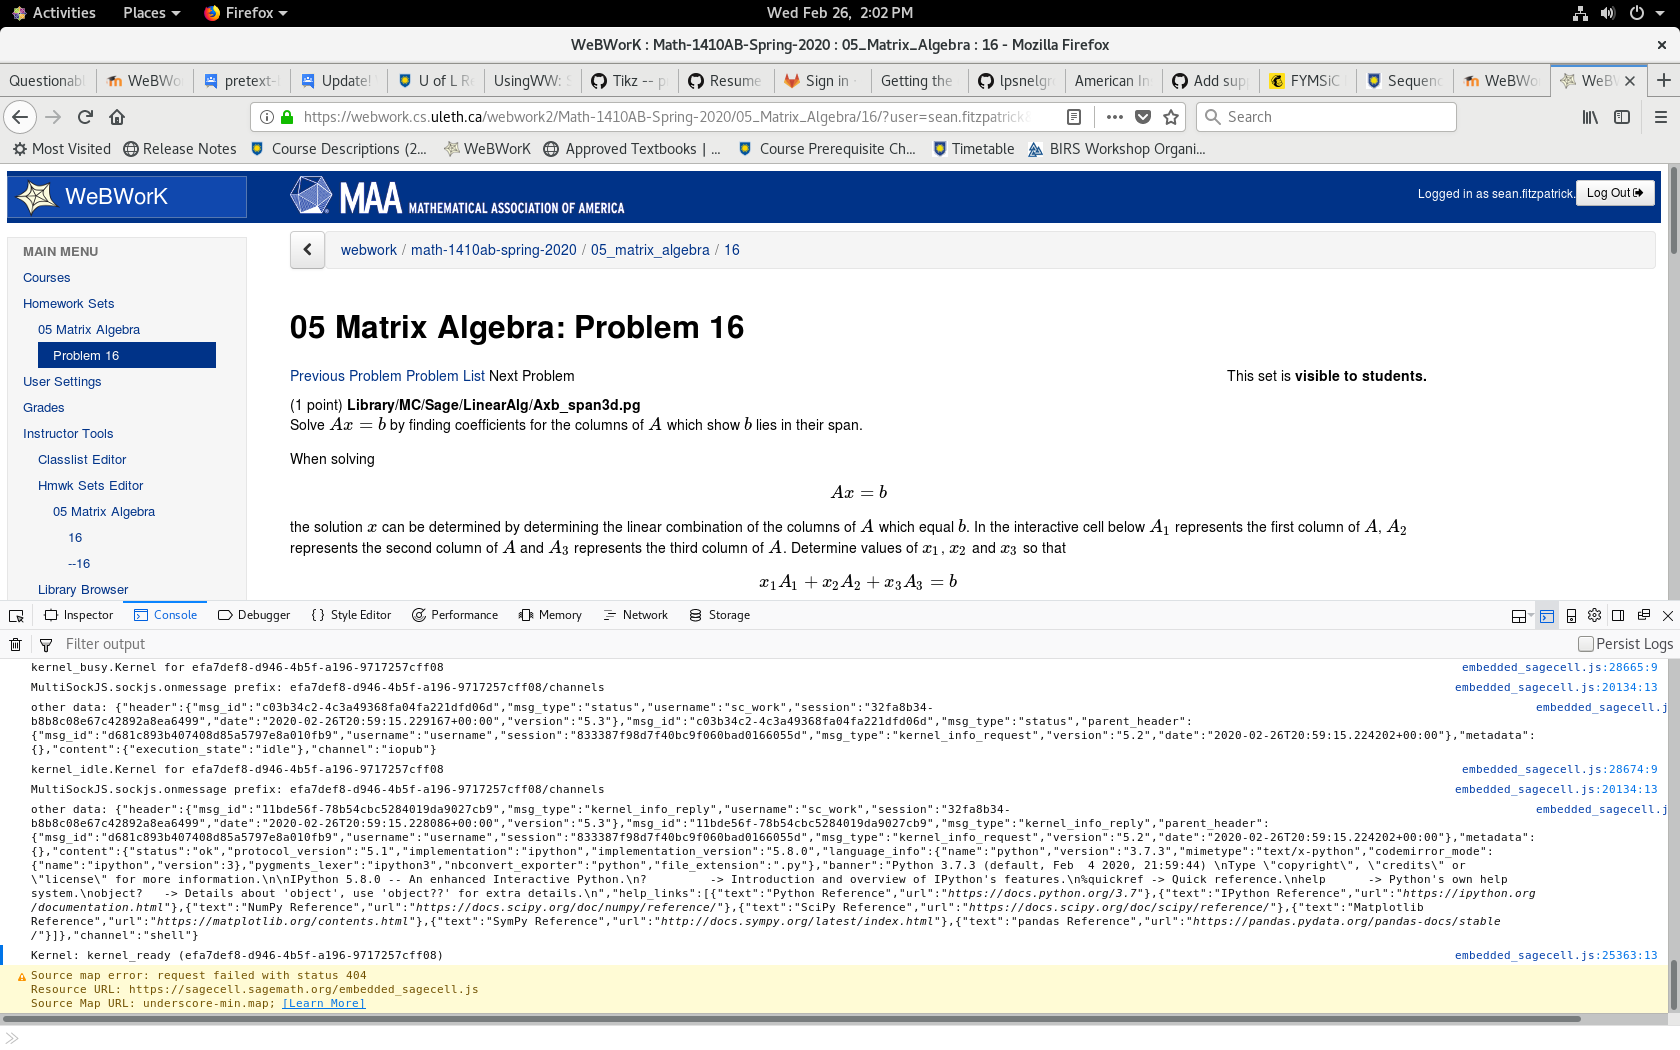Image resolution: width=1680 pixels, height=1050 pixels.
Task: Switch to the Resume browser tab
Action: (726, 81)
